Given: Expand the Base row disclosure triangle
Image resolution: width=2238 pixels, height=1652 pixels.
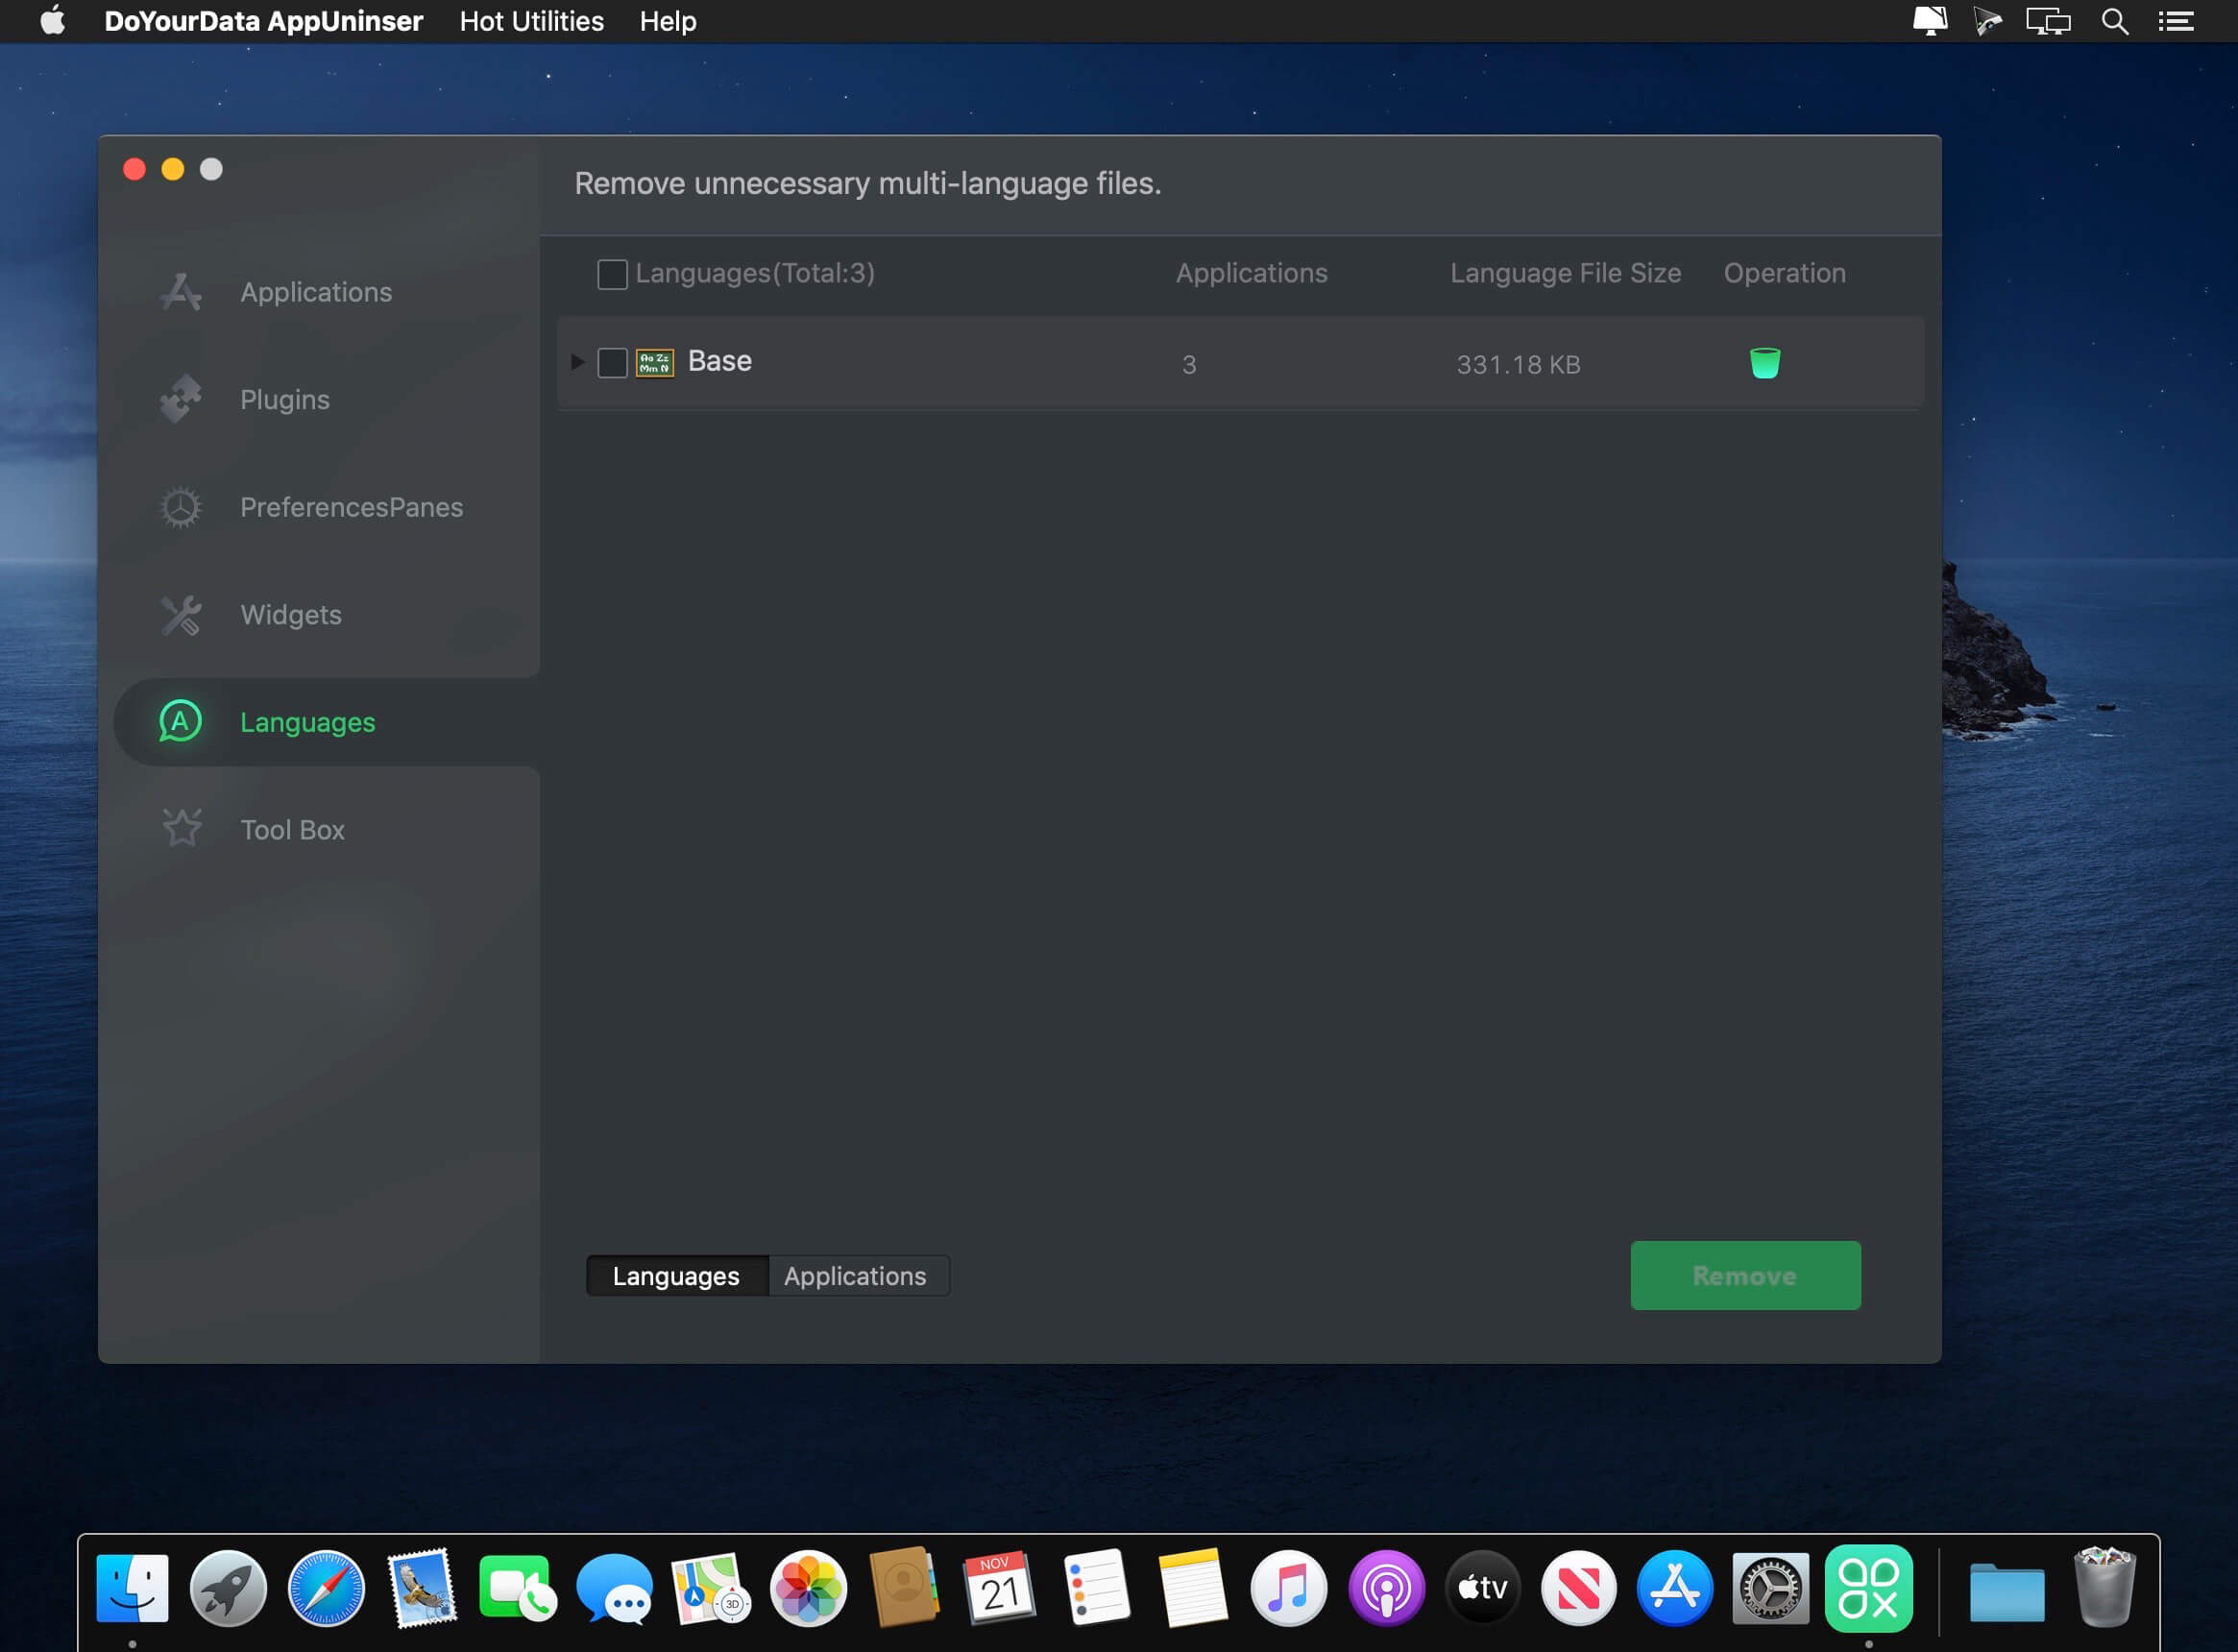Looking at the screenshot, I should [578, 362].
